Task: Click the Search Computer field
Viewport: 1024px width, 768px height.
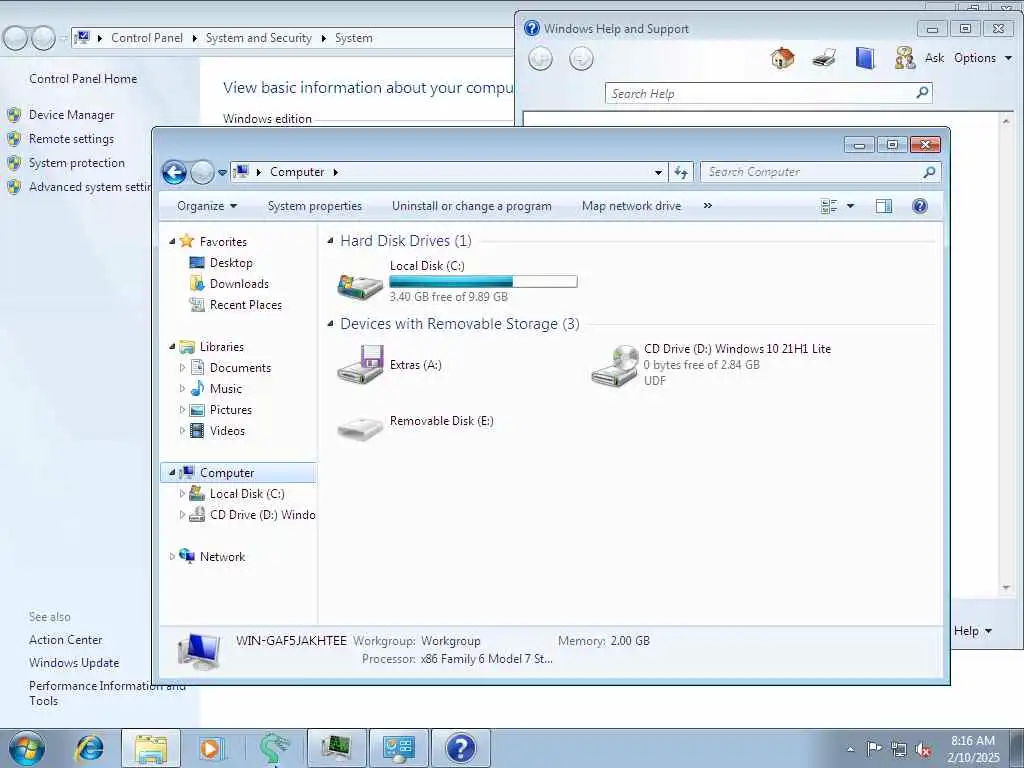Action: pos(820,172)
